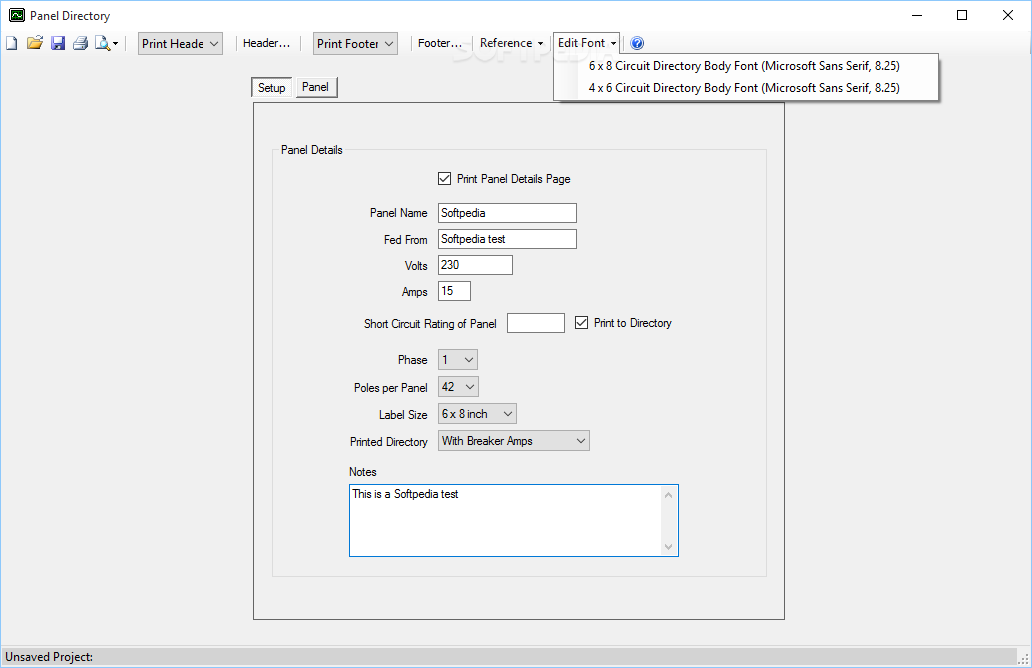Click Notes scrollbar down arrow
Screen dimensions: 1032x668
(x=669, y=547)
